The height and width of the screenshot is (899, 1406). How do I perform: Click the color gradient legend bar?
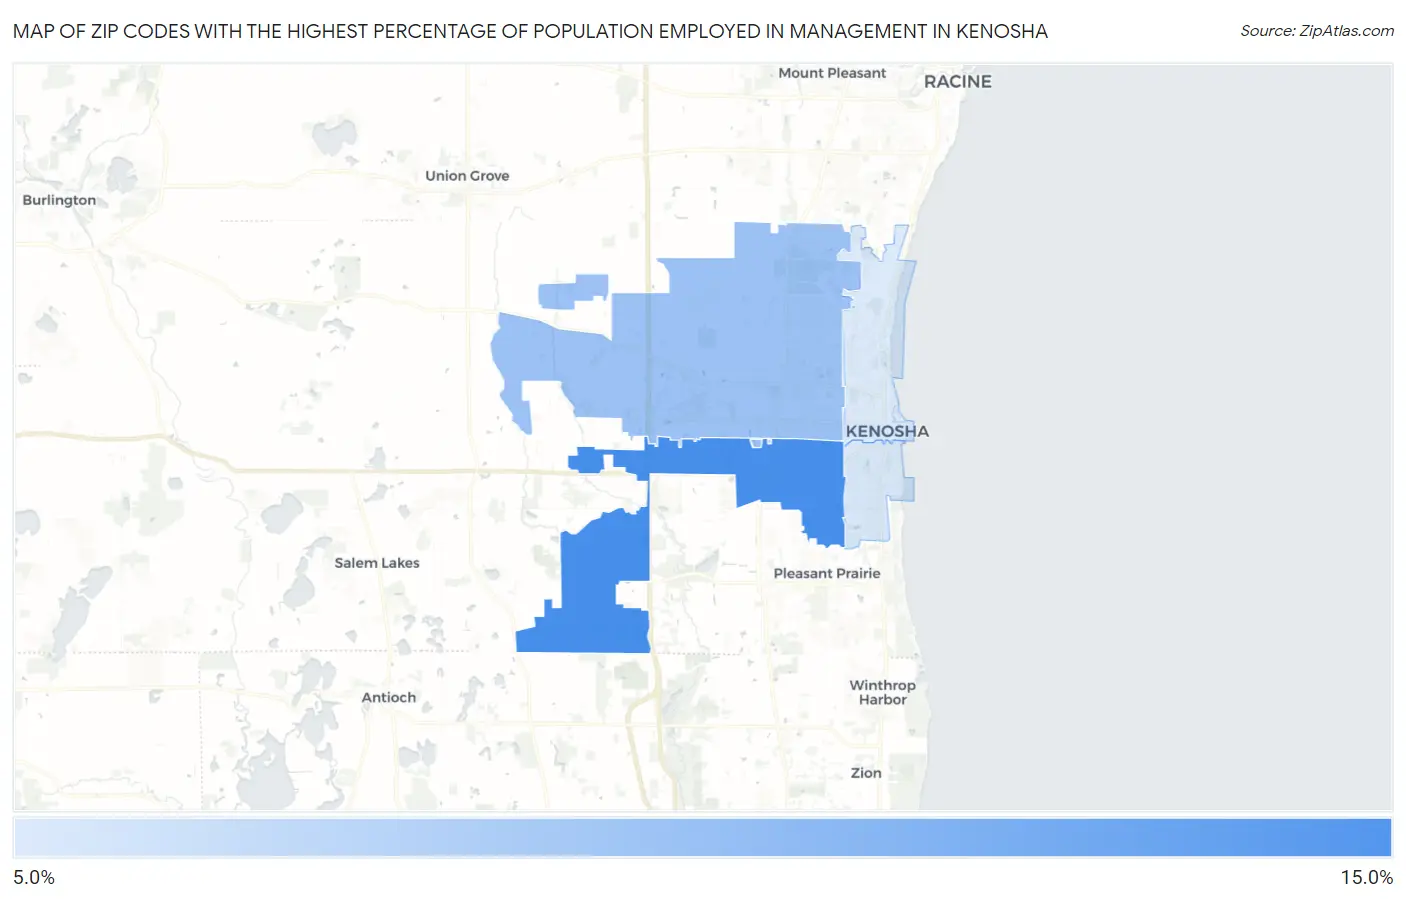coord(703,838)
